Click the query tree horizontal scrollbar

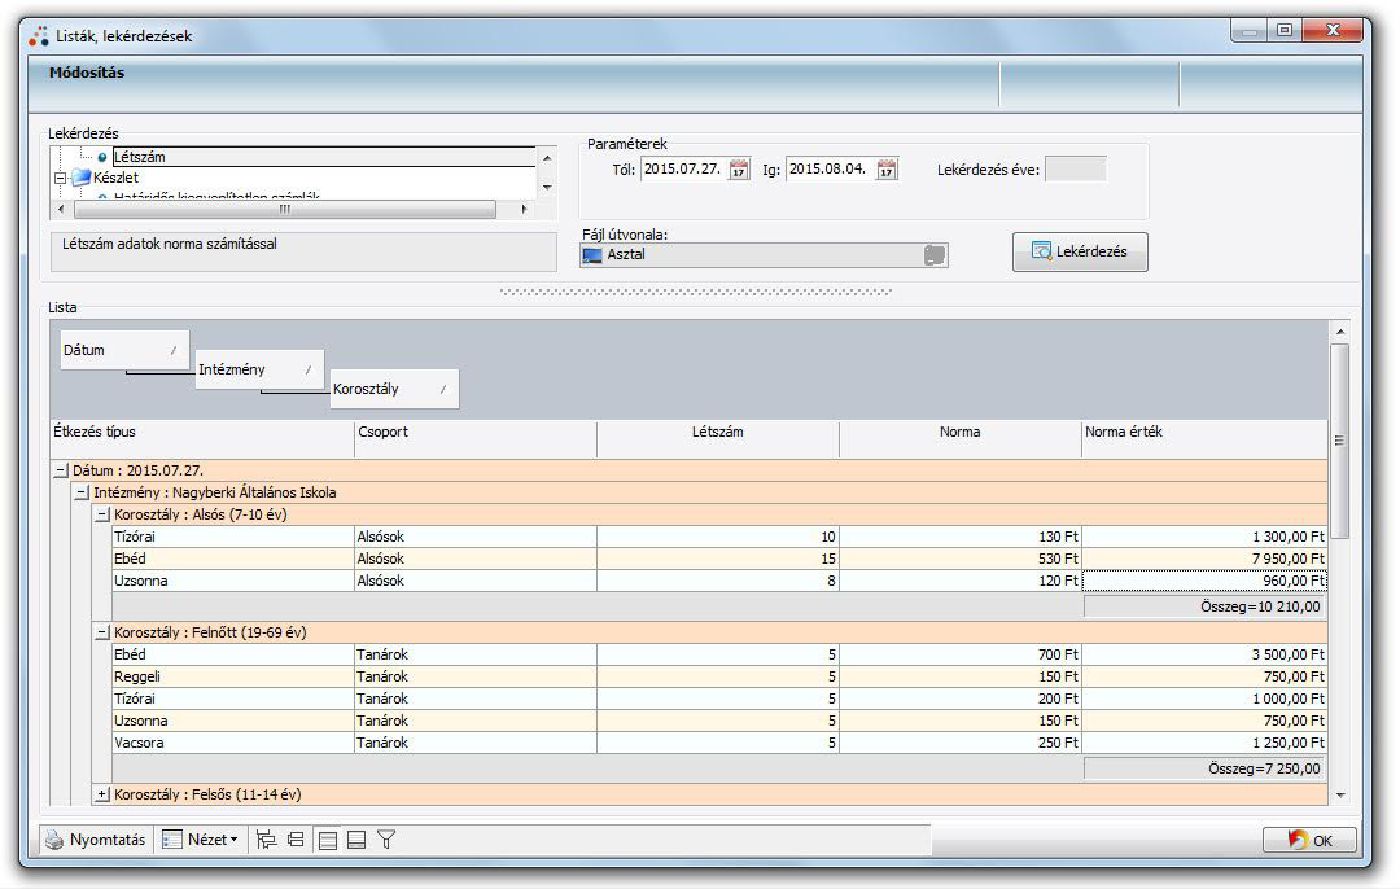(285, 209)
